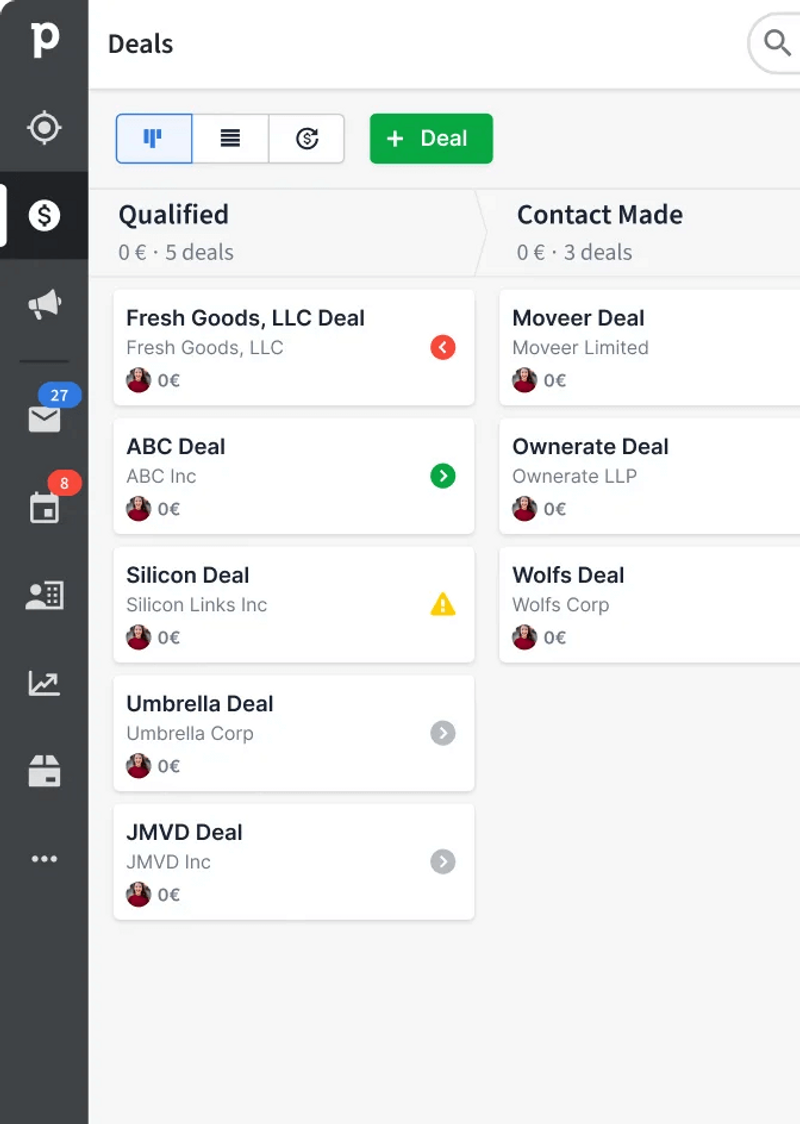
Task: Switch to list view of deals
Action: [x=230, y=138]
